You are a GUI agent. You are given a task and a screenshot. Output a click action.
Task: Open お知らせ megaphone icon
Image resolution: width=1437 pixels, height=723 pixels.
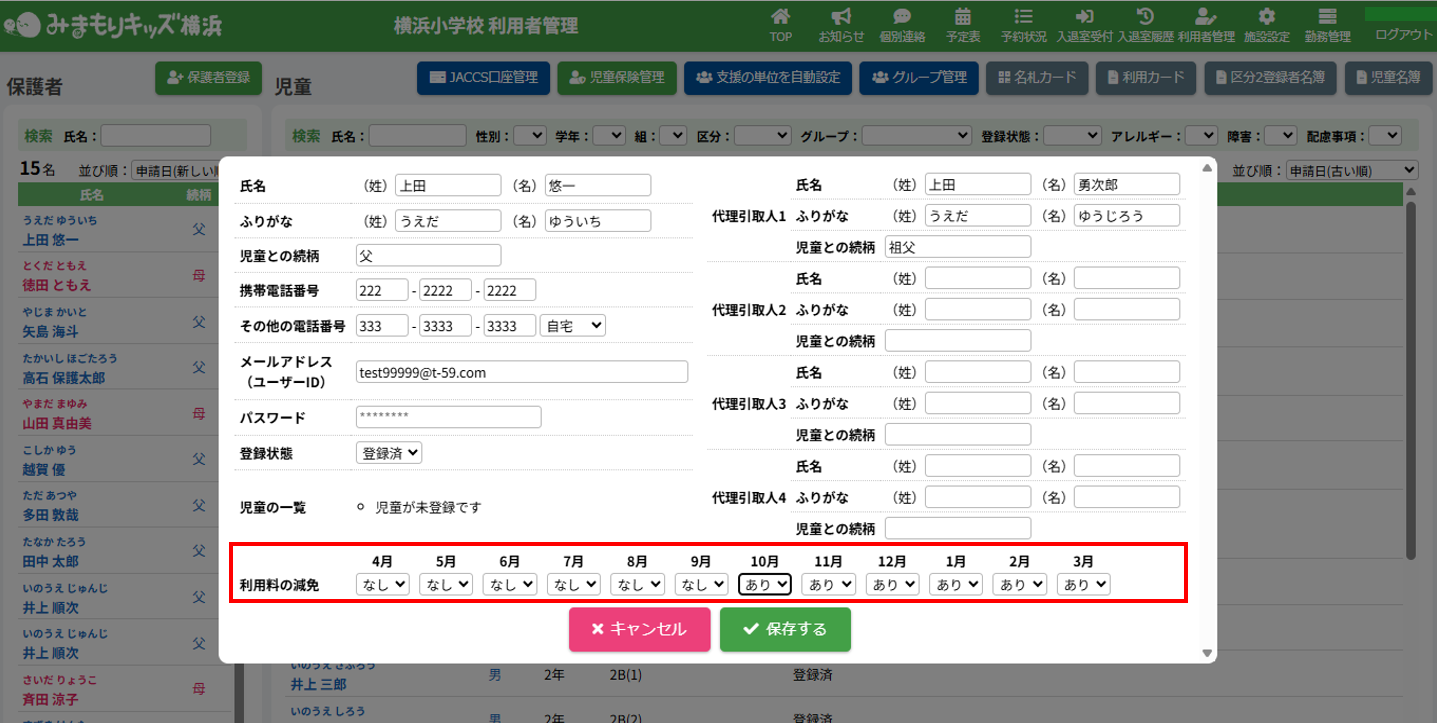[841, 17]
